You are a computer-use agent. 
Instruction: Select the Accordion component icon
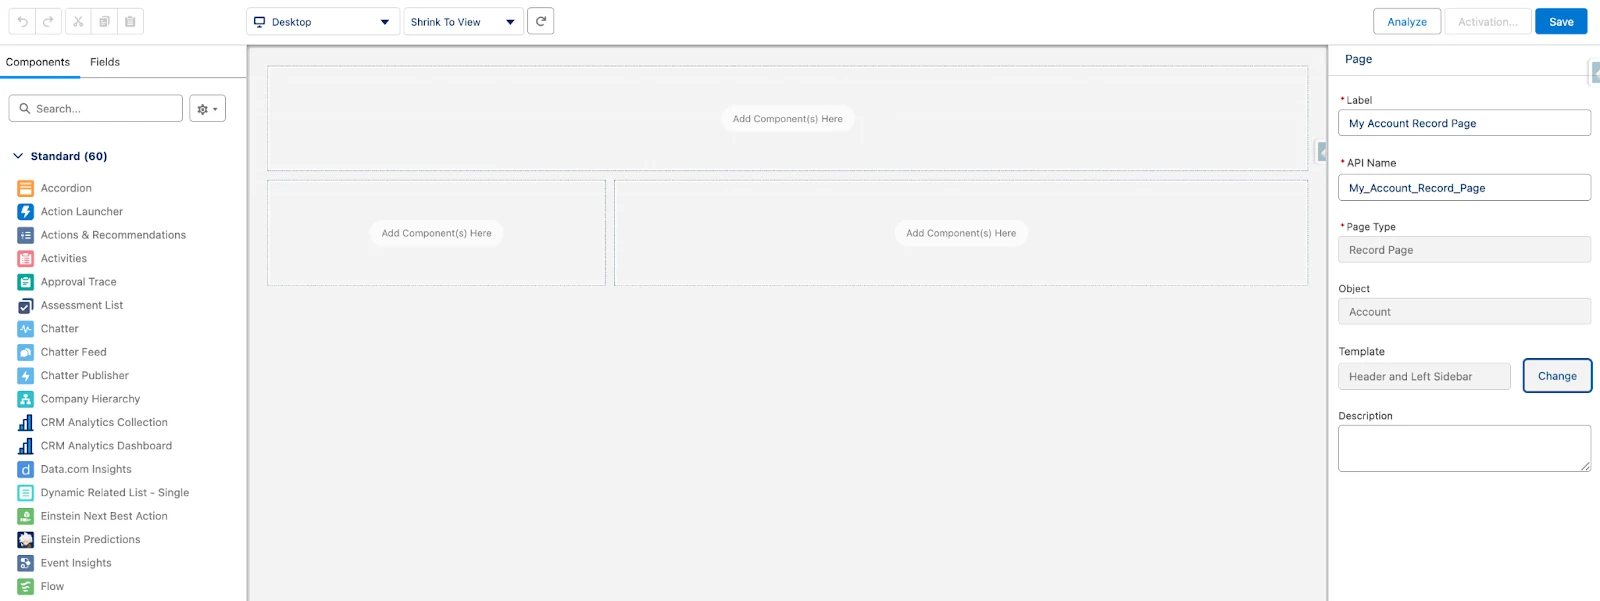[x=26, y=188]
